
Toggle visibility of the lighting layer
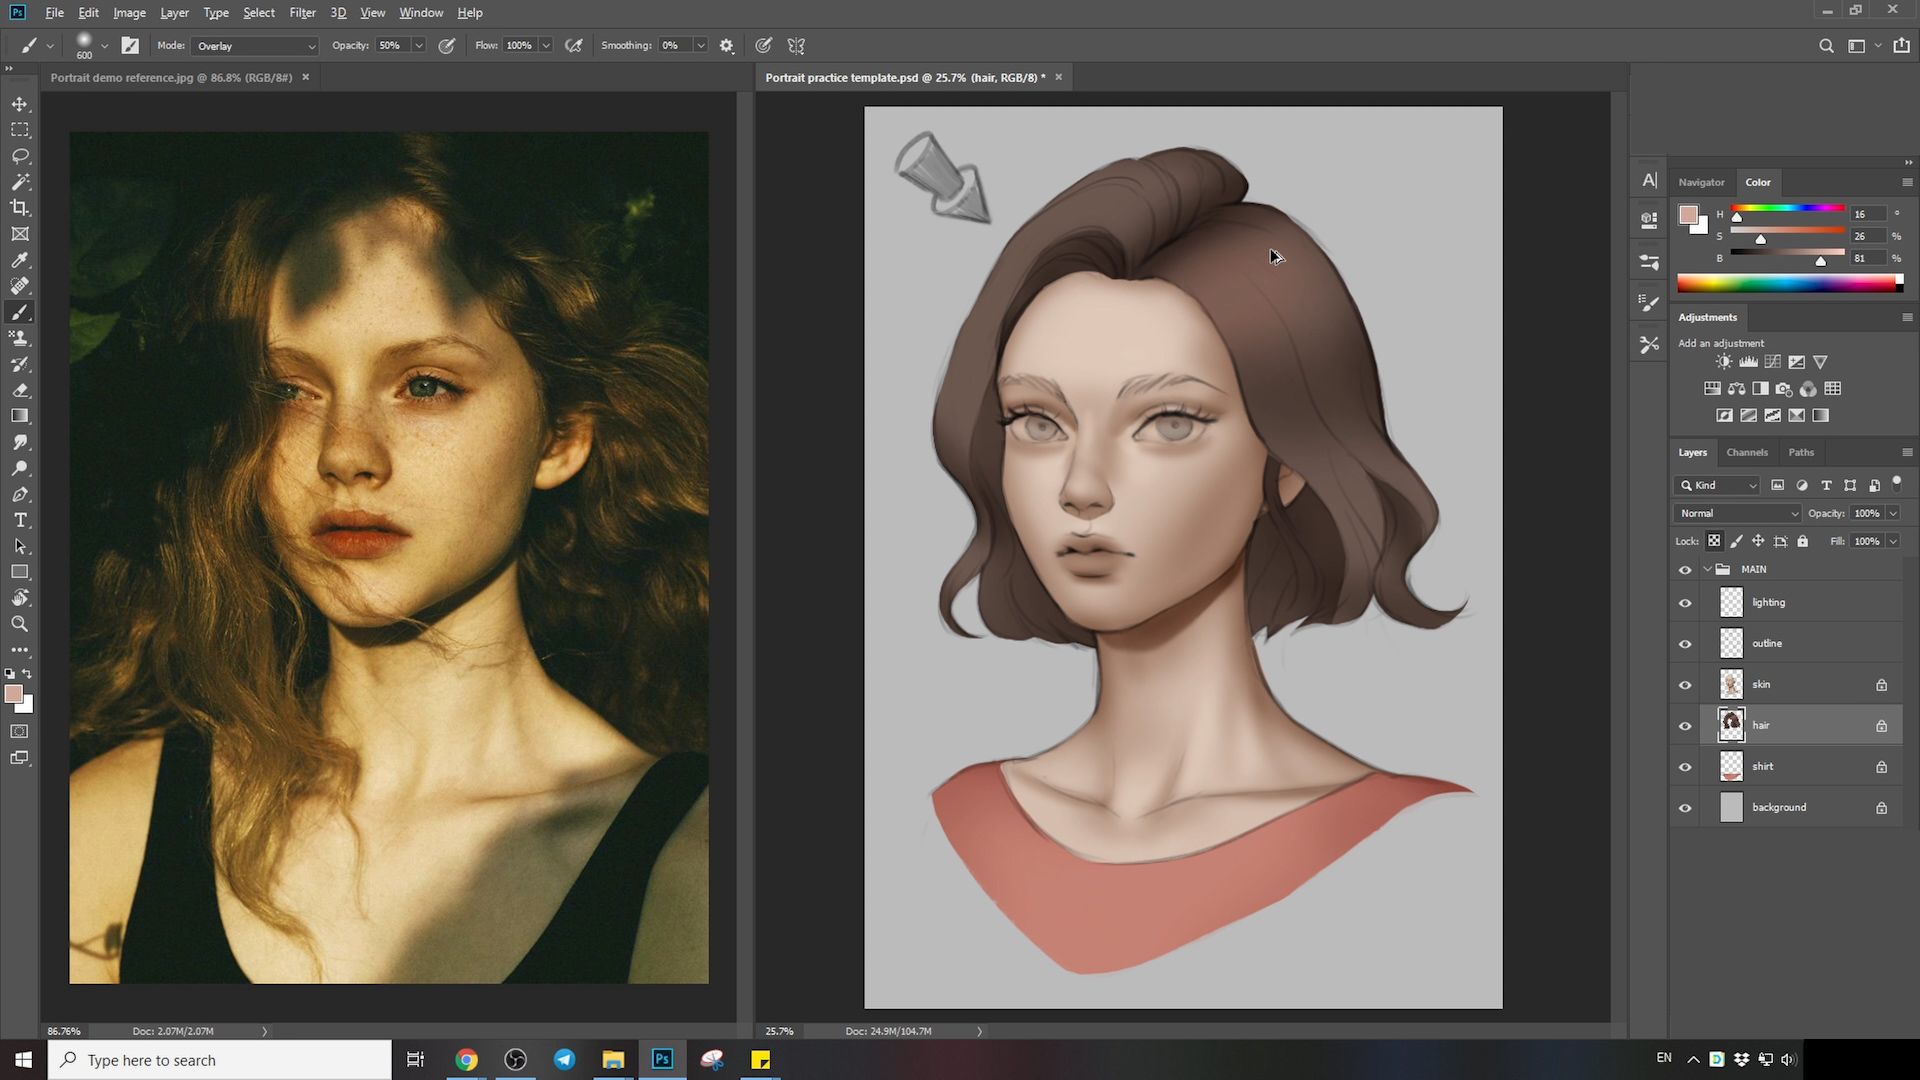pos(1685,602)
